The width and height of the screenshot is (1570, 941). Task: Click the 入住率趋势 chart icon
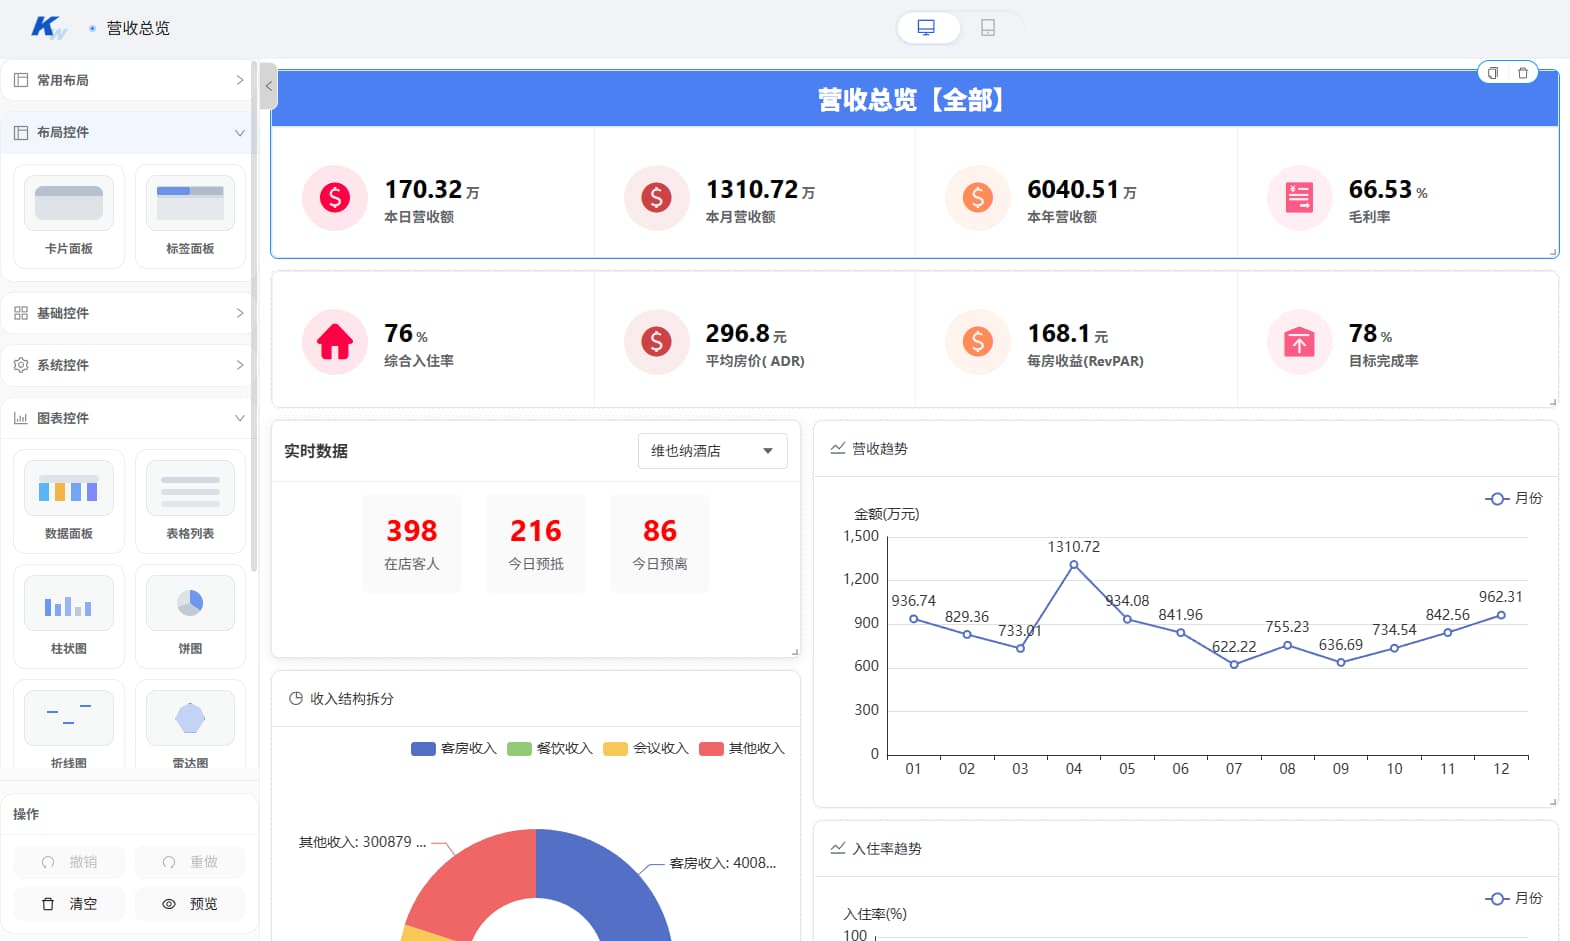[838, 848]
